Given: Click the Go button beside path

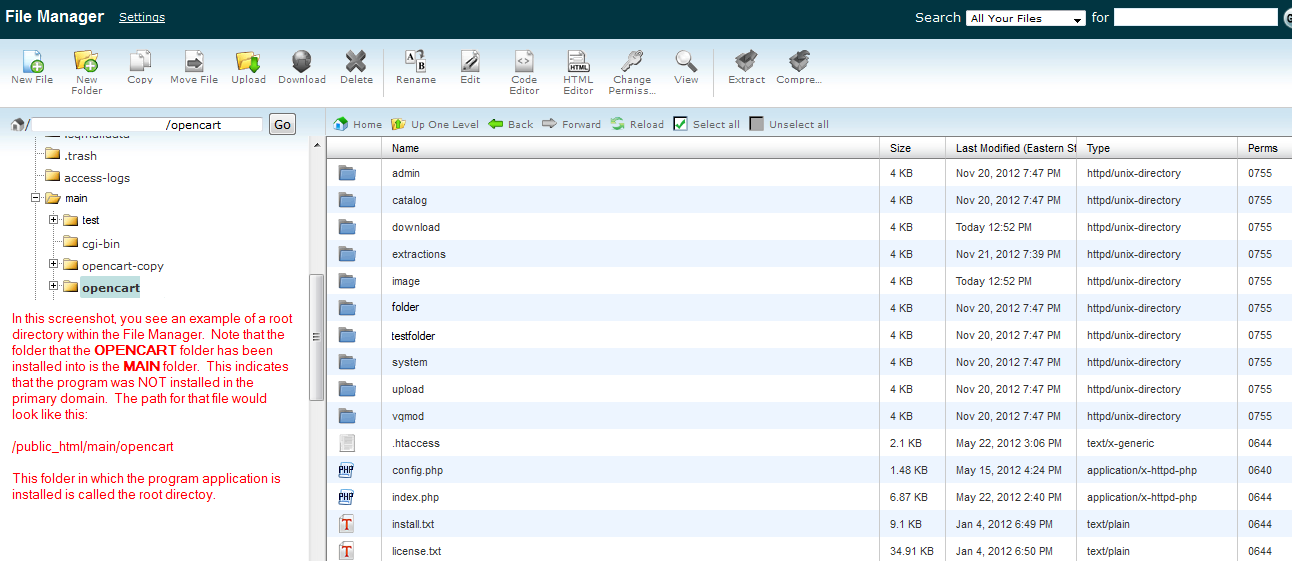Looking at the screenshot, I should click(x=283, y=124).
